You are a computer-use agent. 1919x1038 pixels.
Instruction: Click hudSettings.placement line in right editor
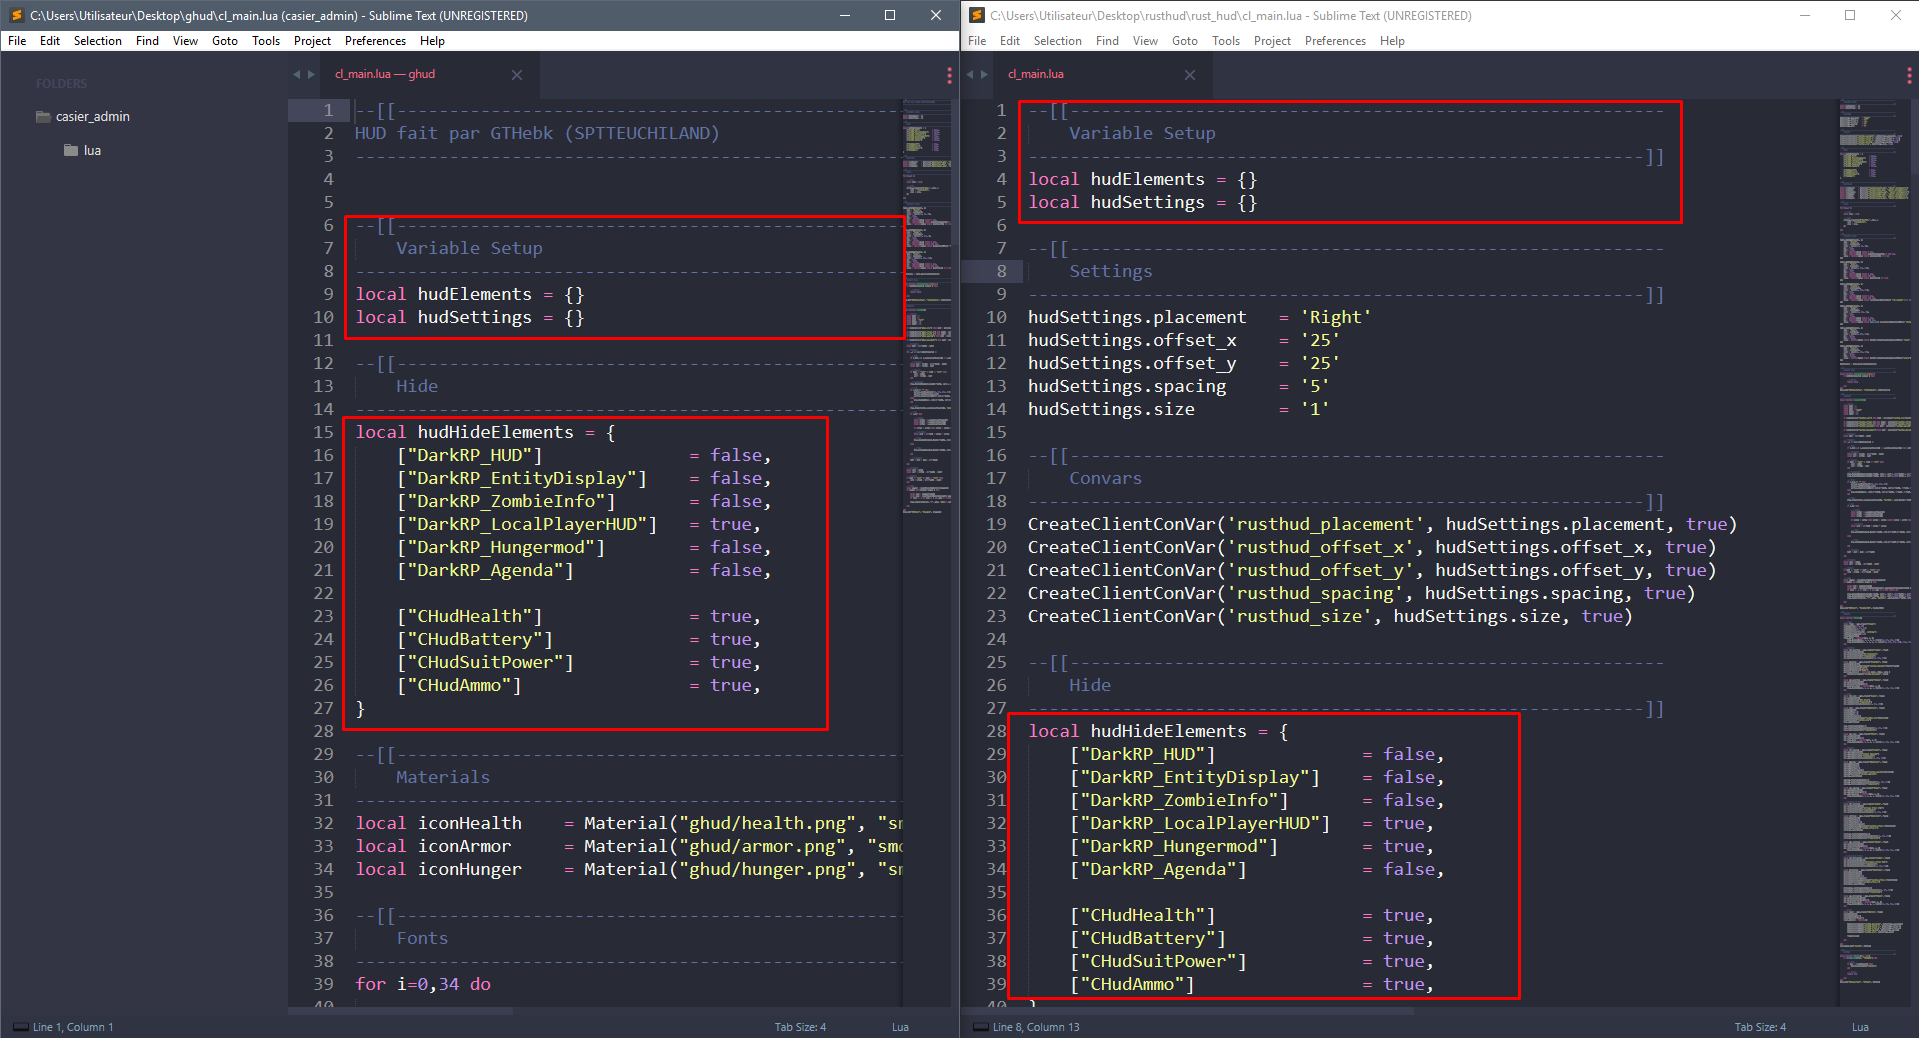1199,317
